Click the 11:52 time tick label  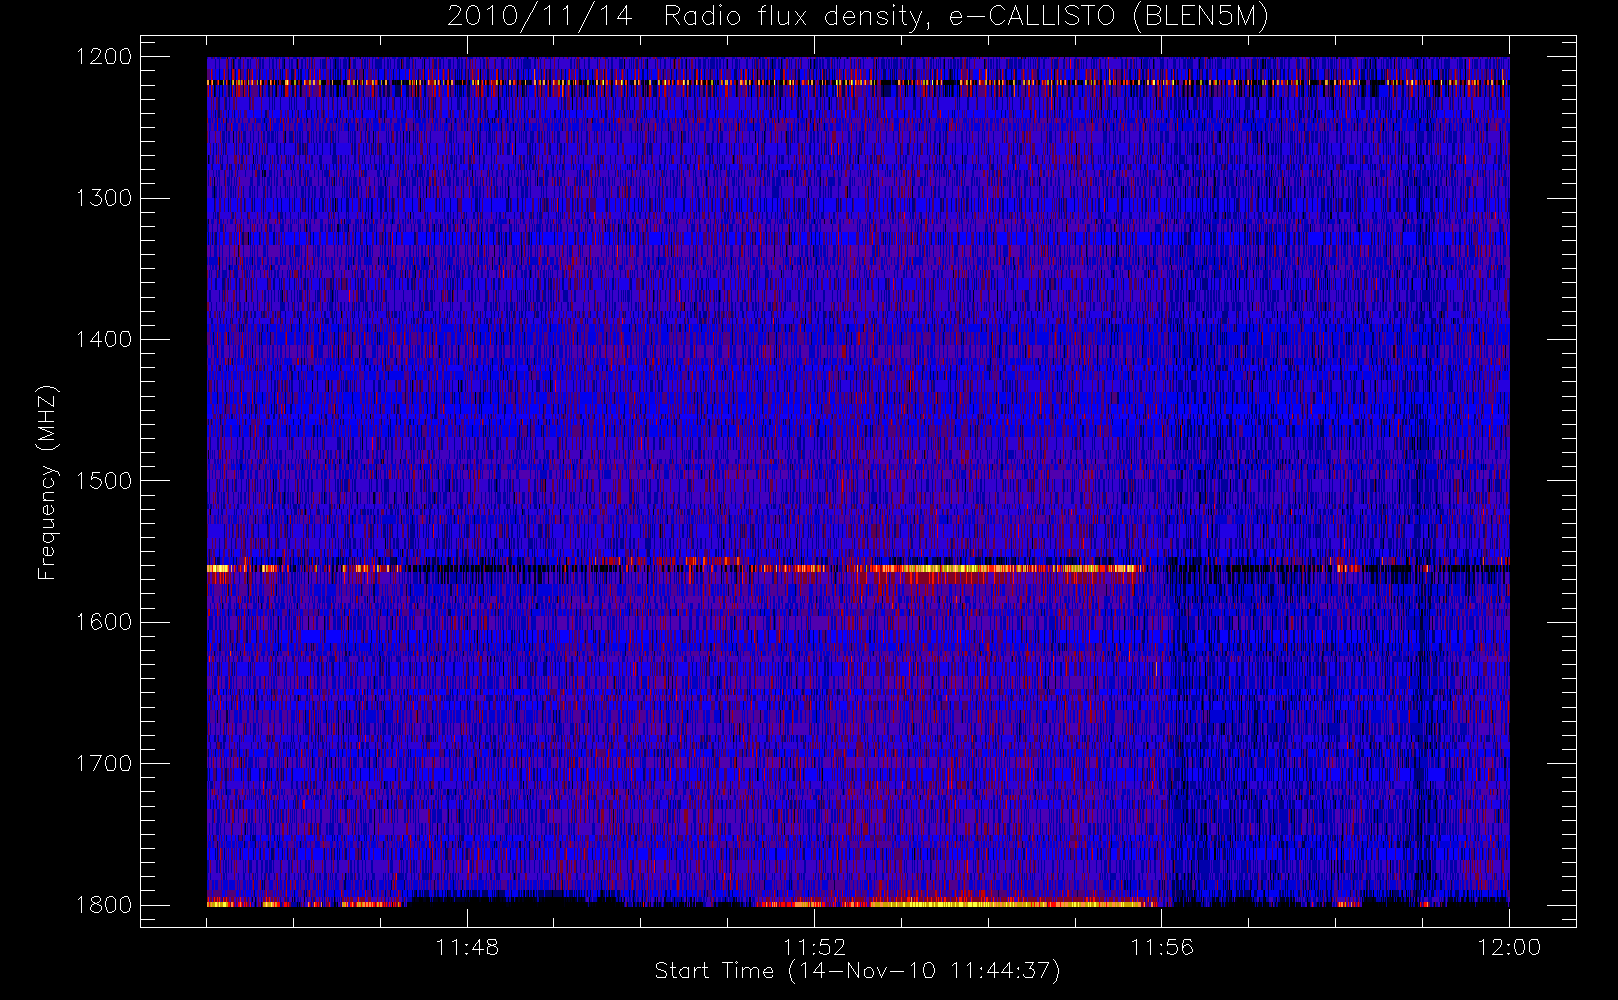tap(814, 947)
